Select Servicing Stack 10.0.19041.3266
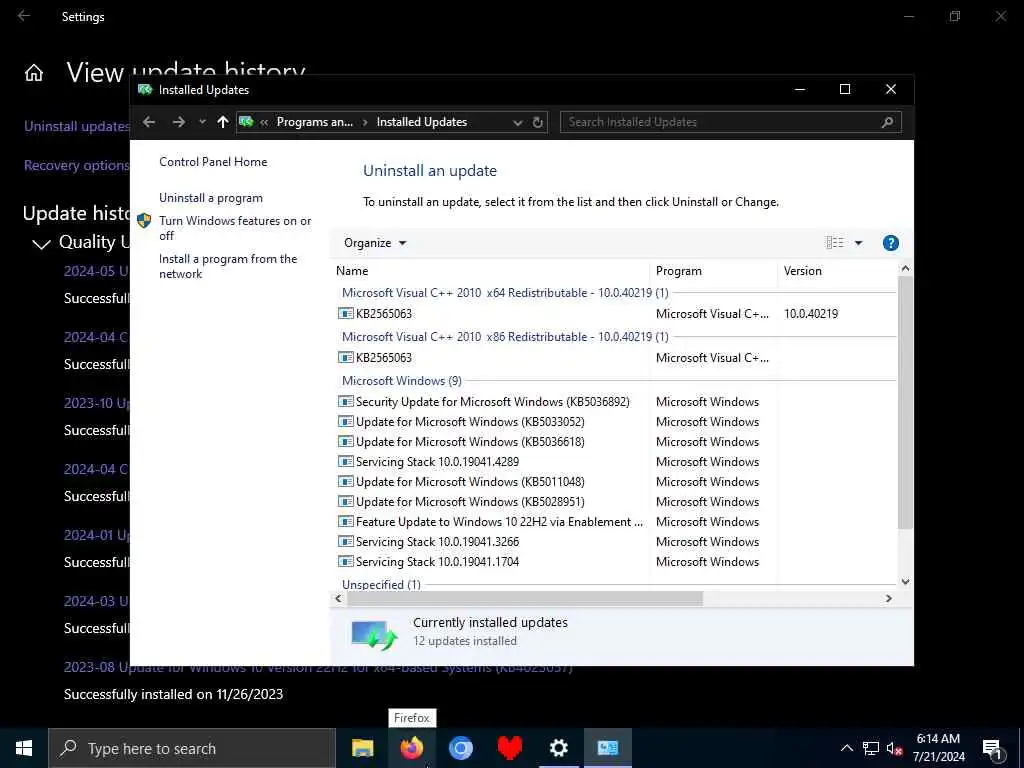This screenshot has width=1024, height=768. 438,542
